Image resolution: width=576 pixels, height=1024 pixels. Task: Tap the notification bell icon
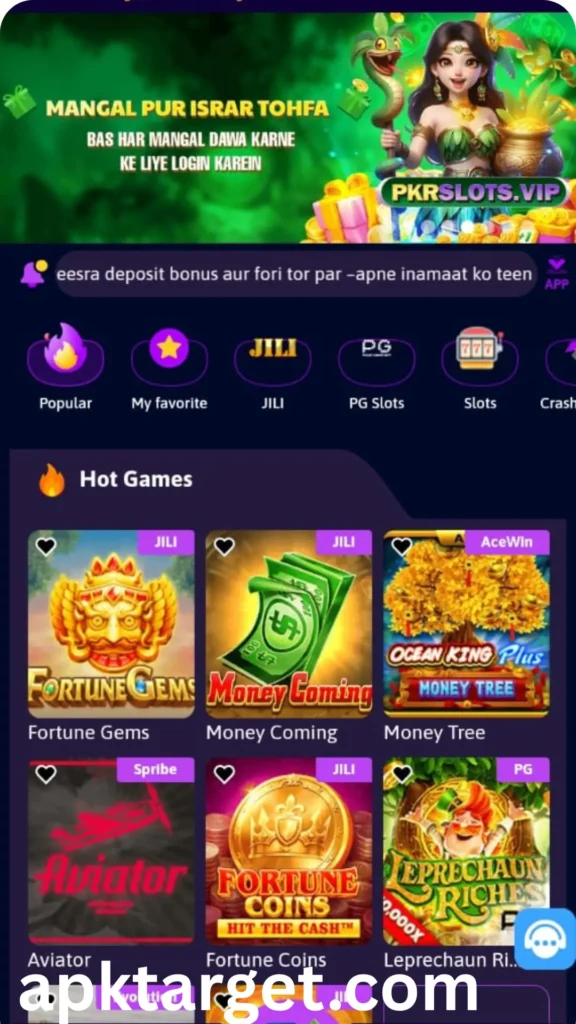coord(33,274)
